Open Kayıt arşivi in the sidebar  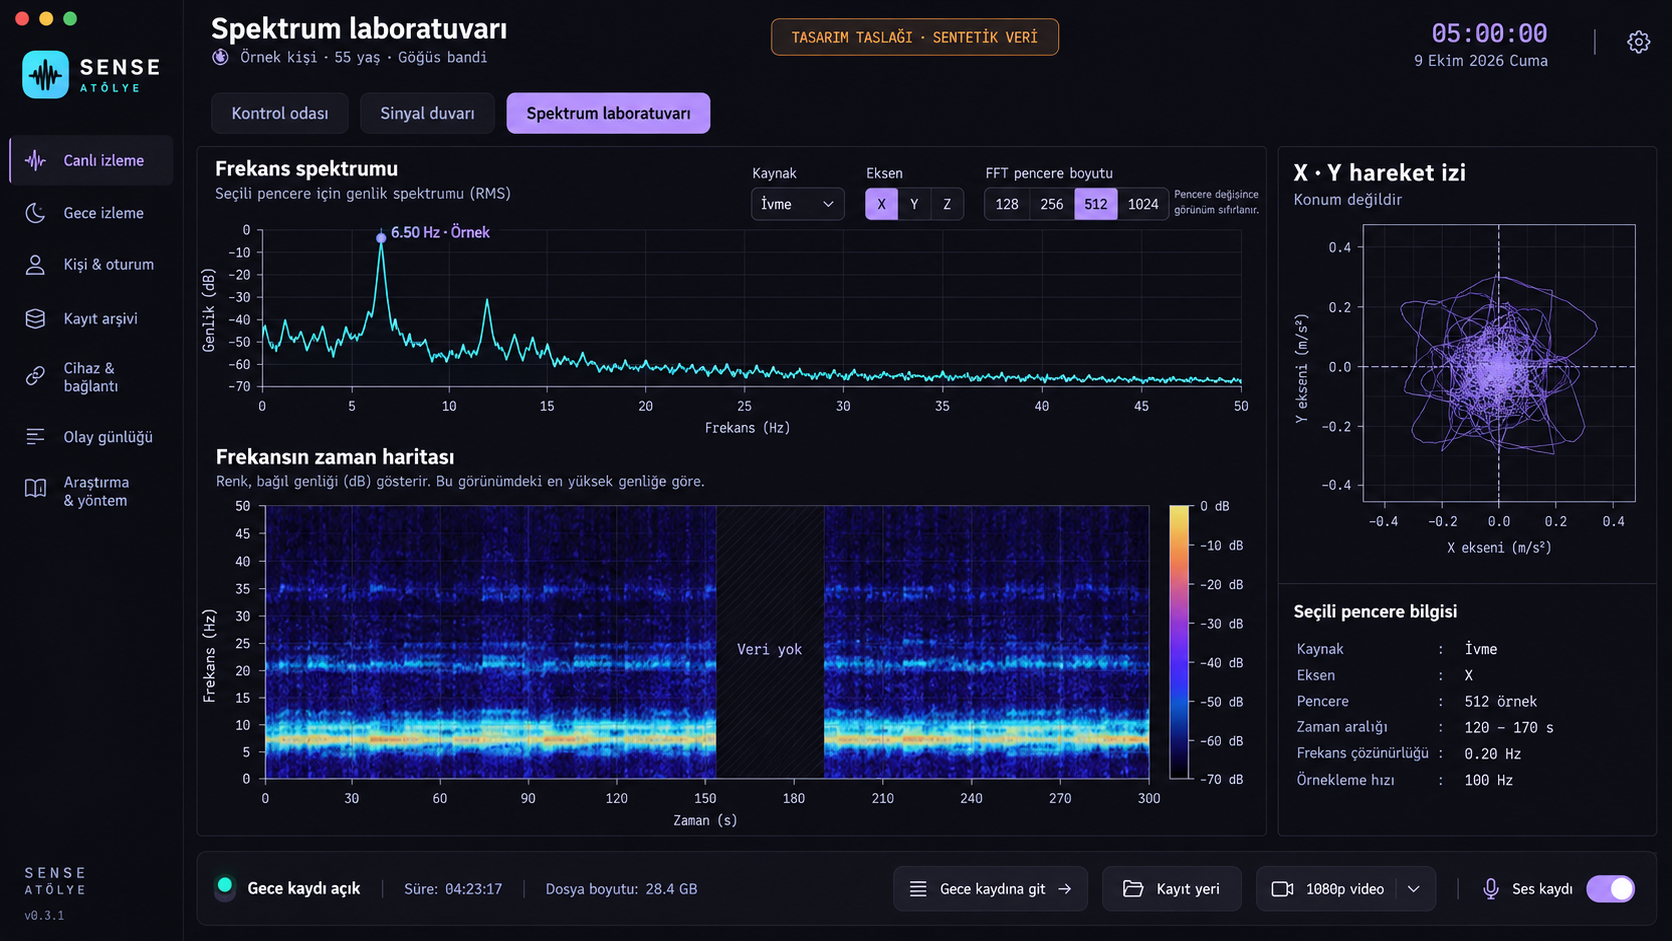tap(91, 318)
